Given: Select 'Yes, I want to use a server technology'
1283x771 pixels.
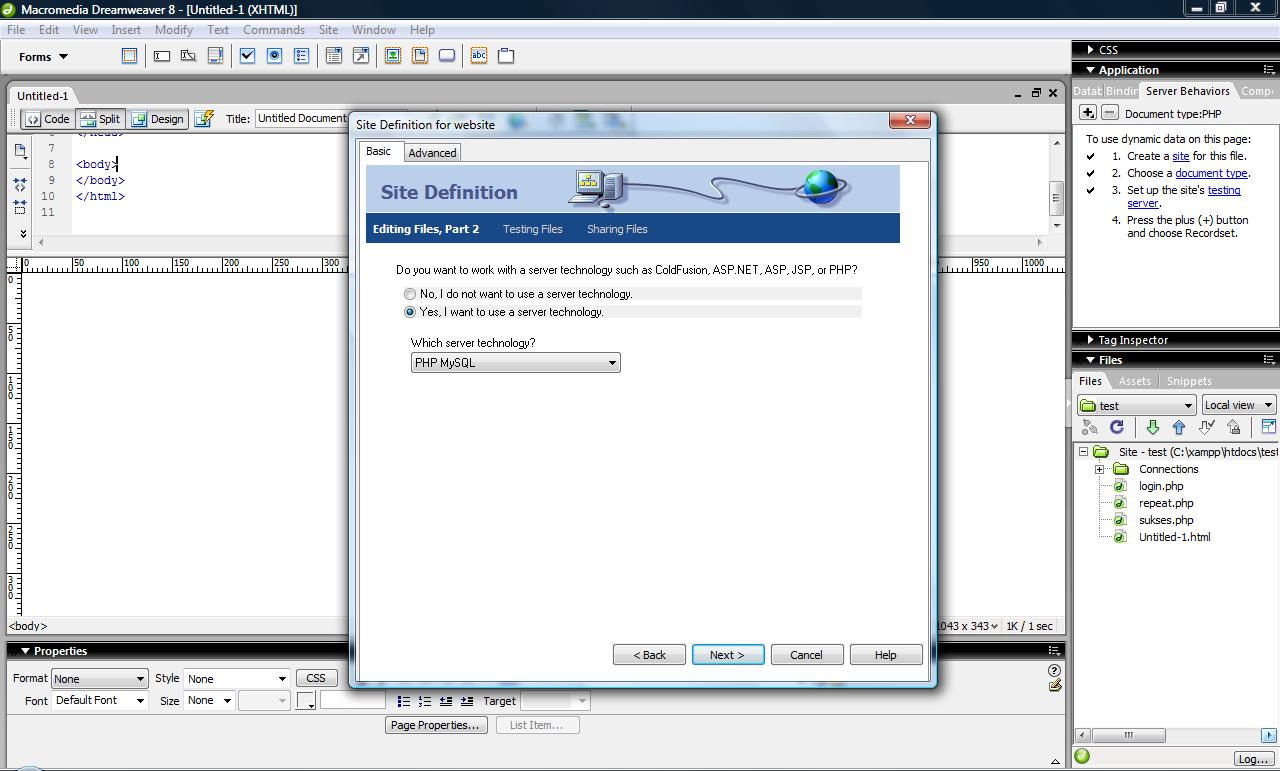Looking at the screenshot, I should pos(410,311).
